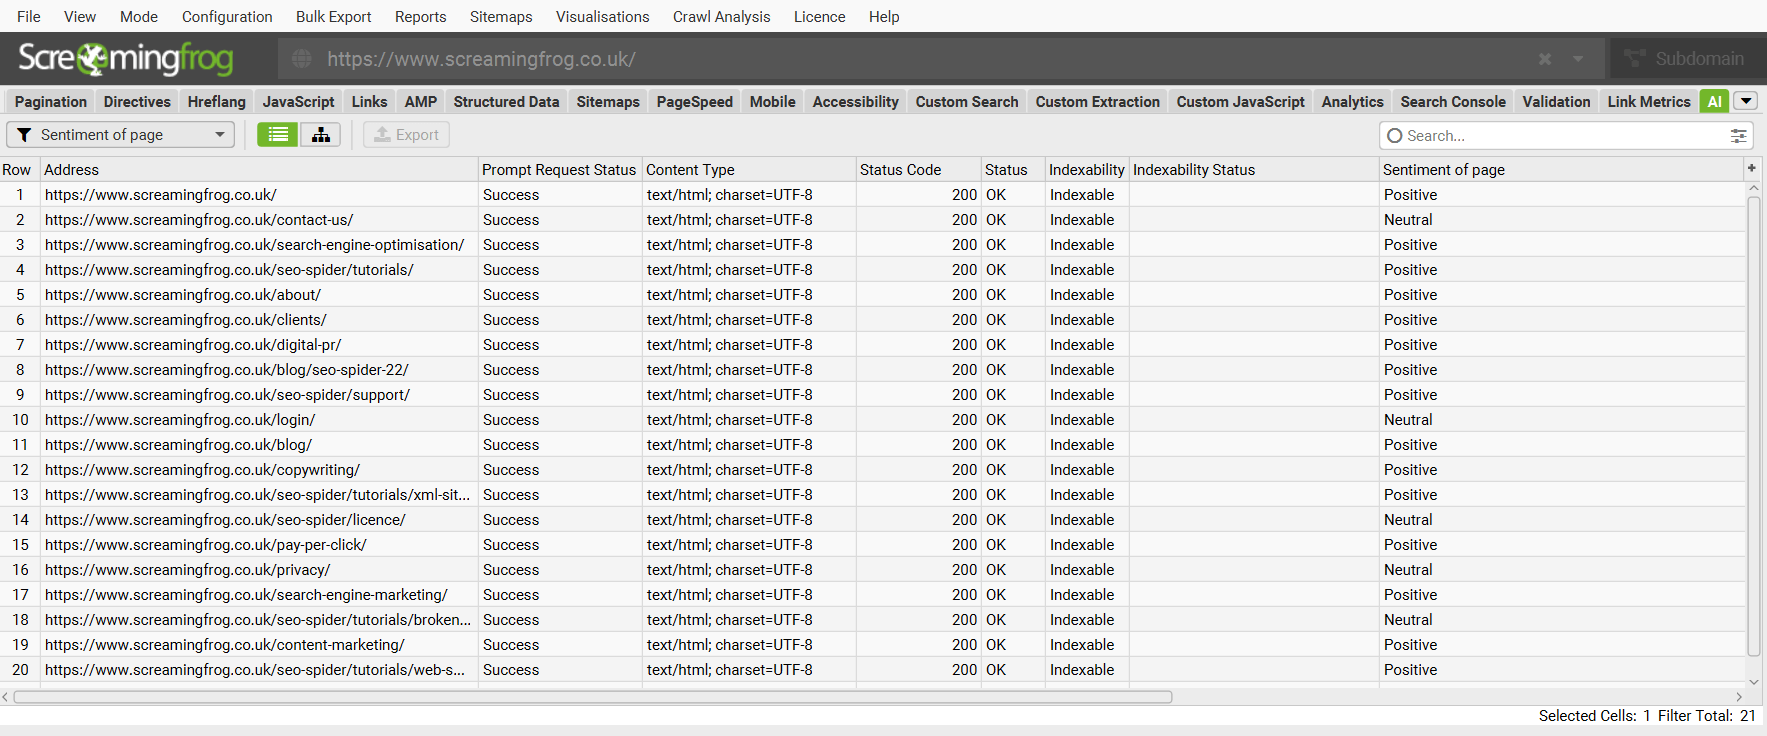The image size is (1767, 736).
Task: Switch to tree view icon
Action: point(321,134)
